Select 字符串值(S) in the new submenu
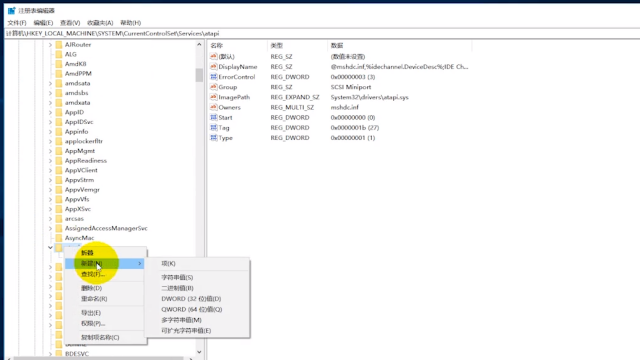 coord(177,278)
